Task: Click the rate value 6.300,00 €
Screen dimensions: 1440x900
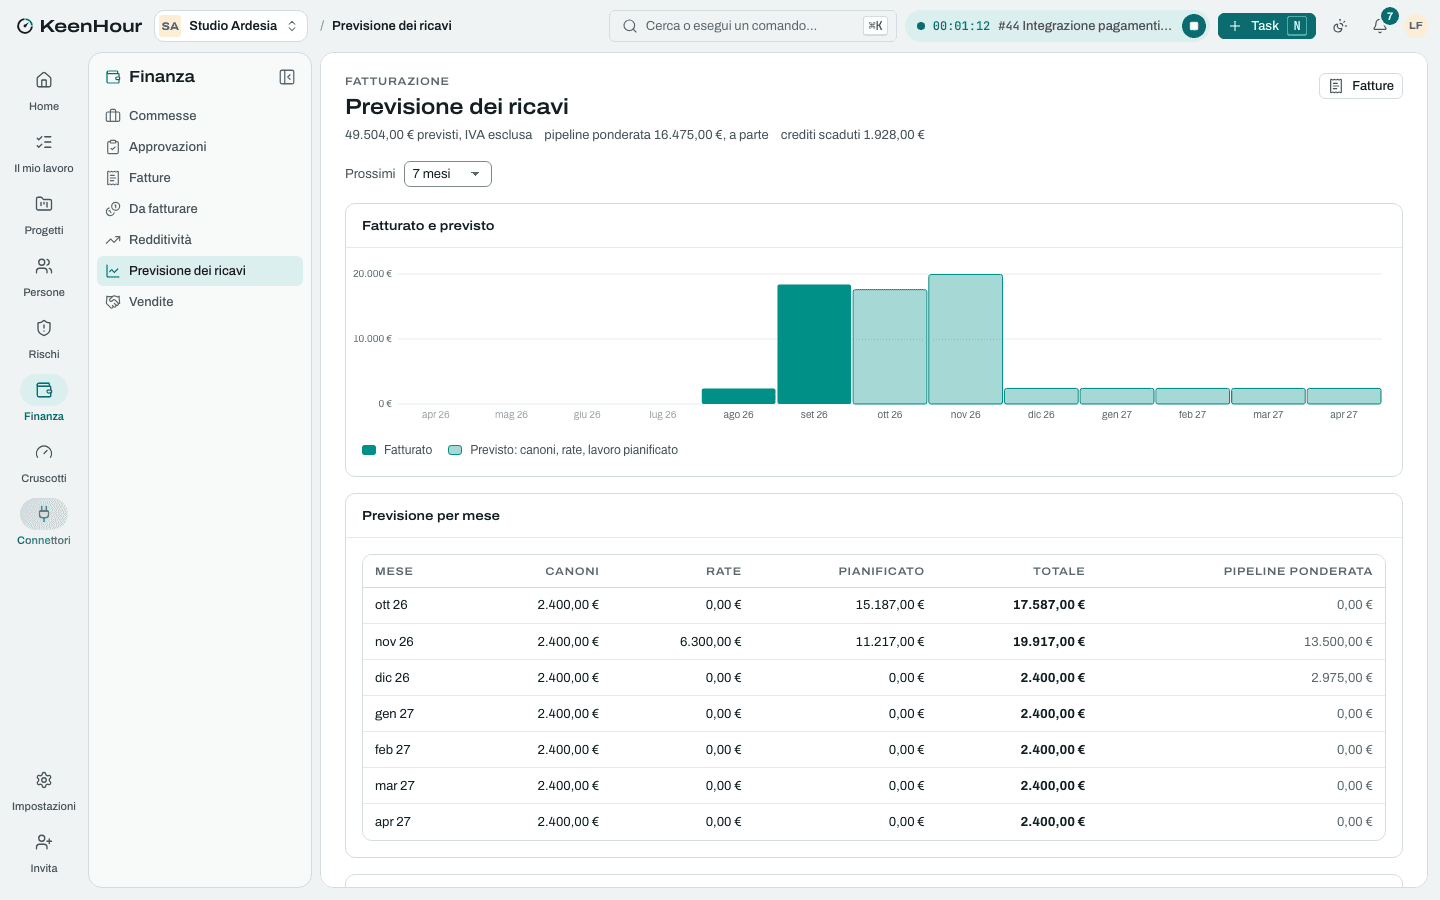Action: point(711,642)
